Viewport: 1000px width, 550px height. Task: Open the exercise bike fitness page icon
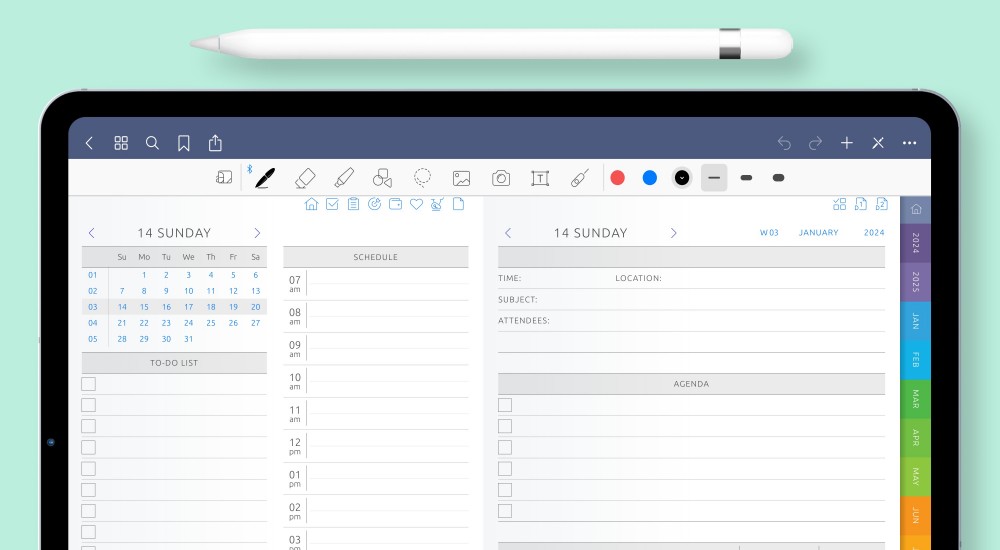[437, 204]
